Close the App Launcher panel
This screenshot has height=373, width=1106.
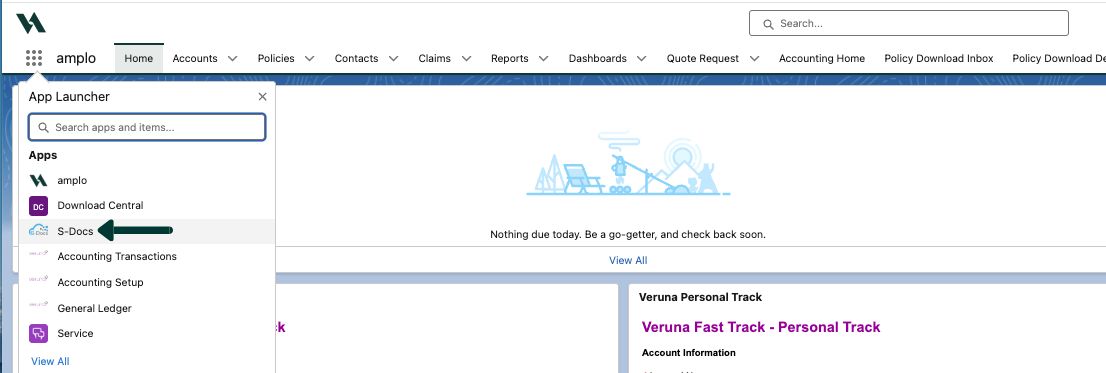(x=262, y=97)
